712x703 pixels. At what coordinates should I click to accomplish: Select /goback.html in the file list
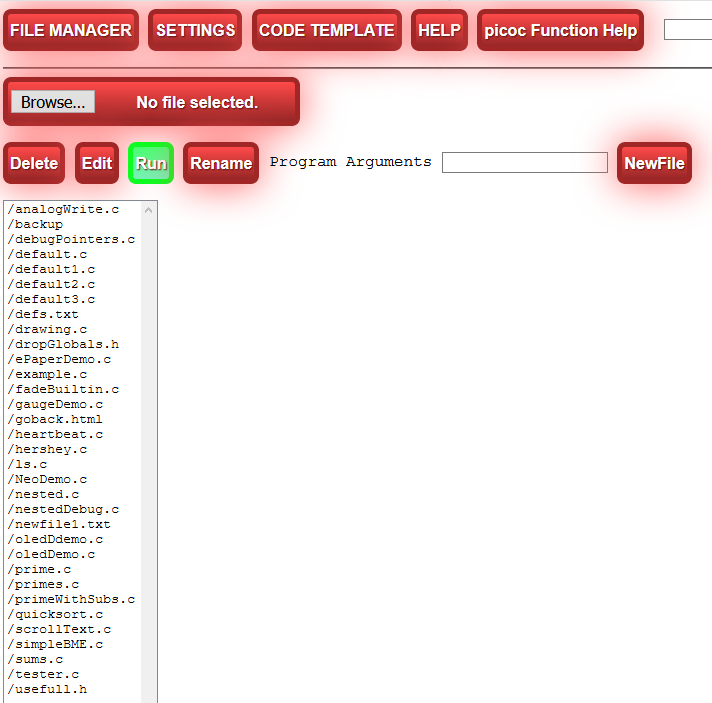tap(73, 419)
